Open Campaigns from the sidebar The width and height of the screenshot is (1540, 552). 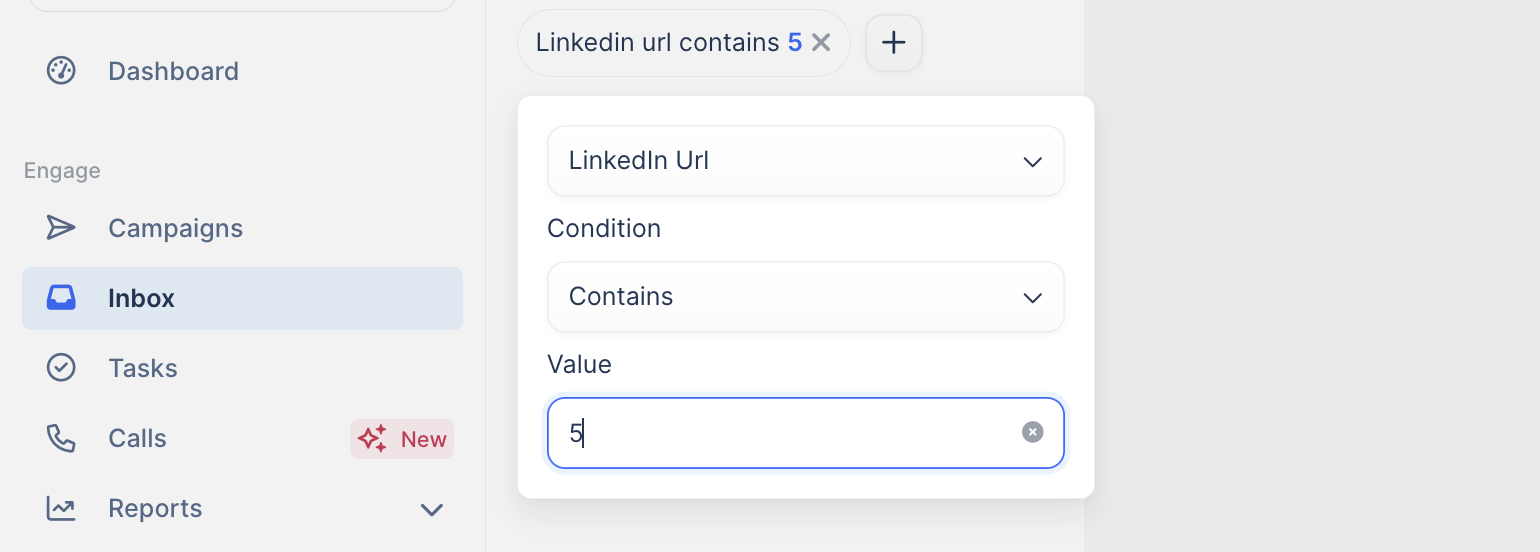(175, 228)
